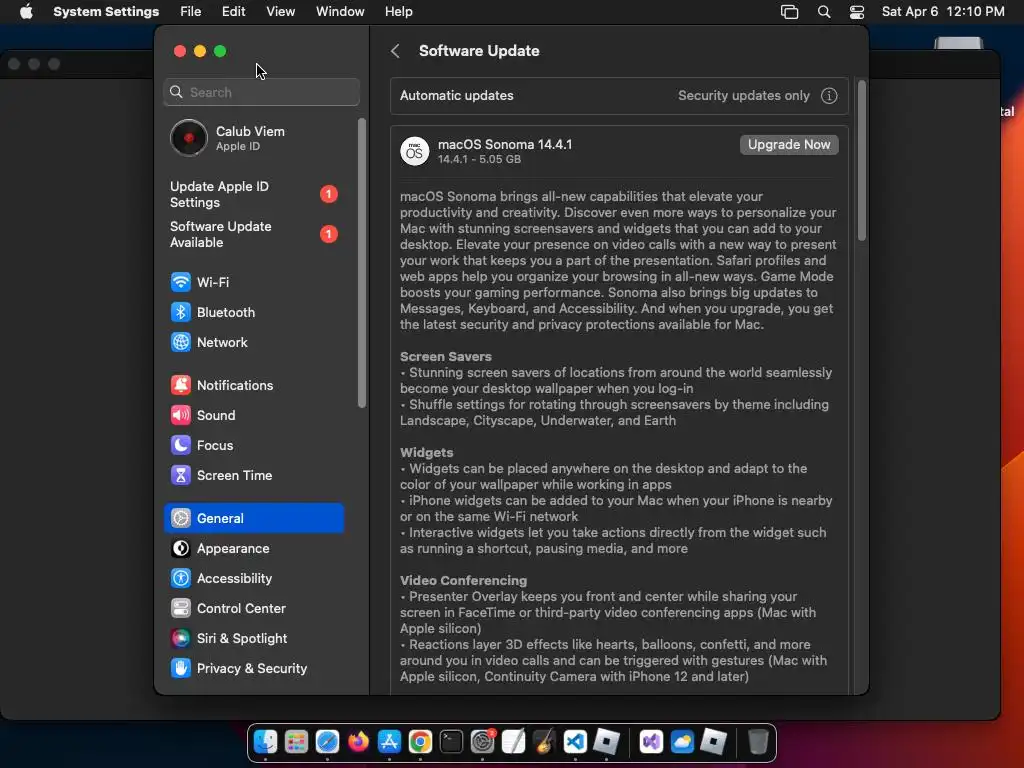Open Bluetooth settings in sidebar
The height and width of the screenshot is (768, 1024).
[x=253, y=312]
